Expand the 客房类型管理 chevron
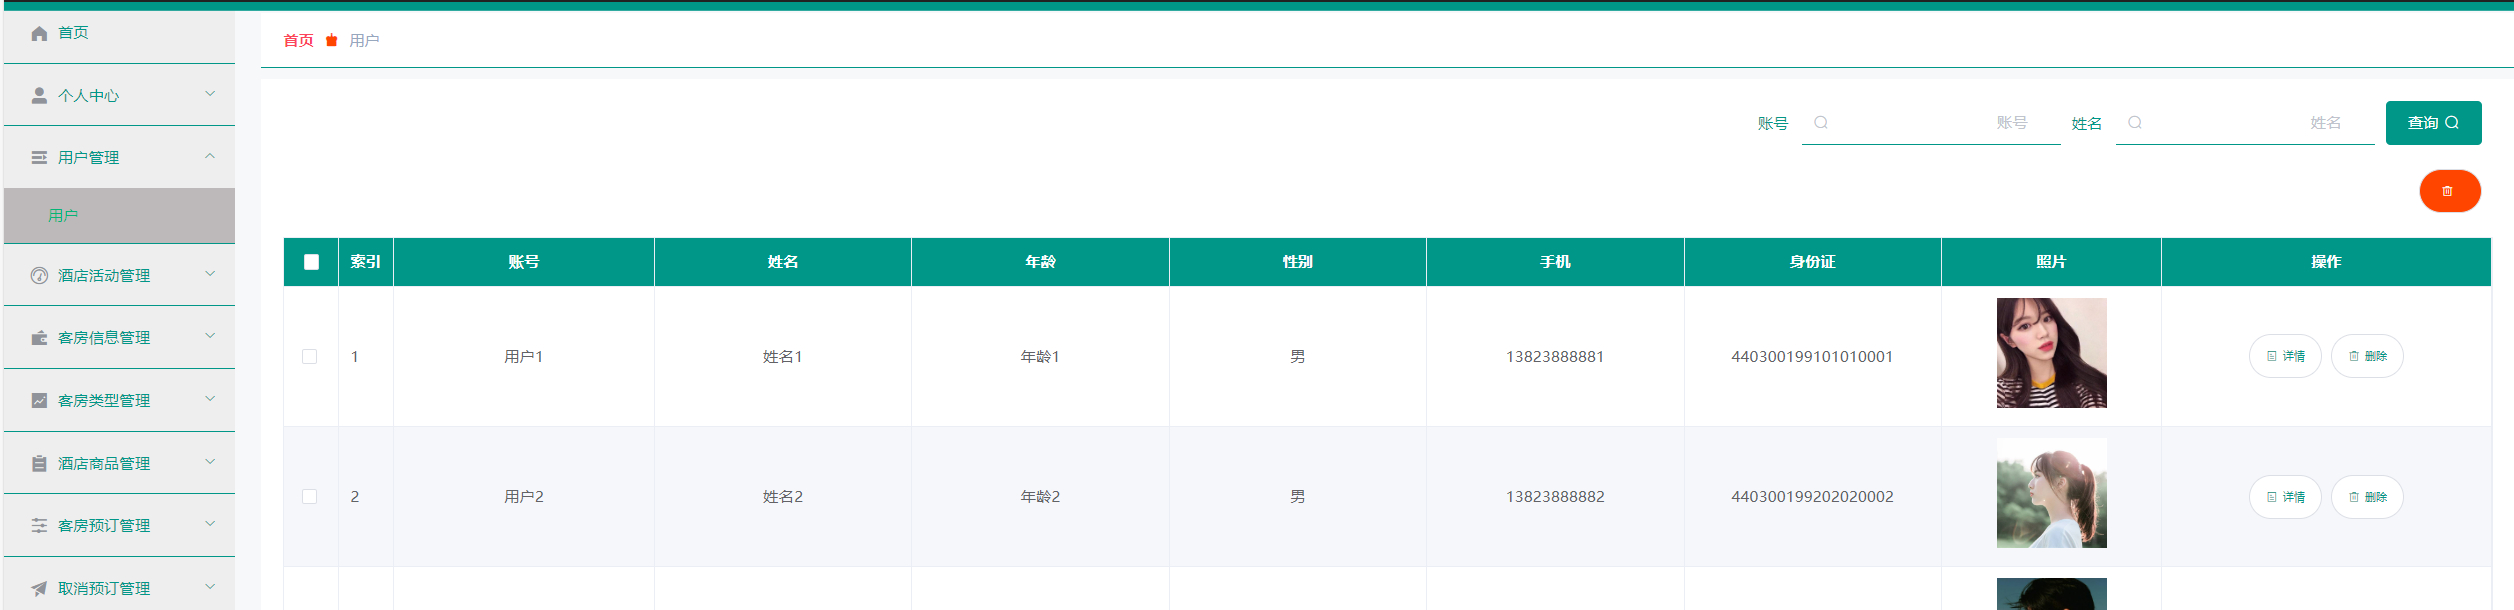 coord(210,399)
